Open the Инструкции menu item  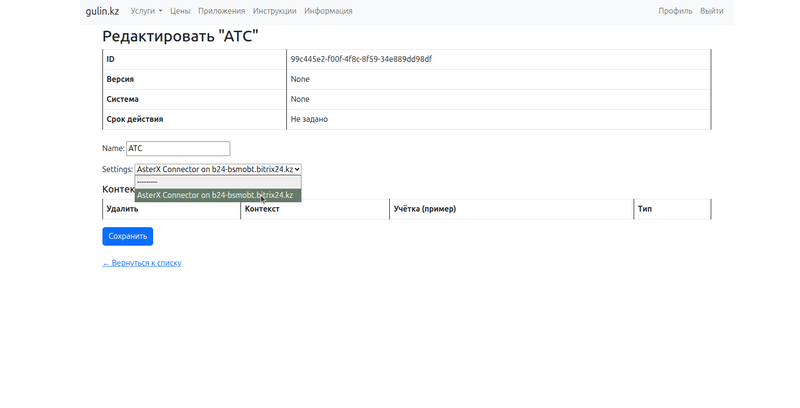[274, 11]
